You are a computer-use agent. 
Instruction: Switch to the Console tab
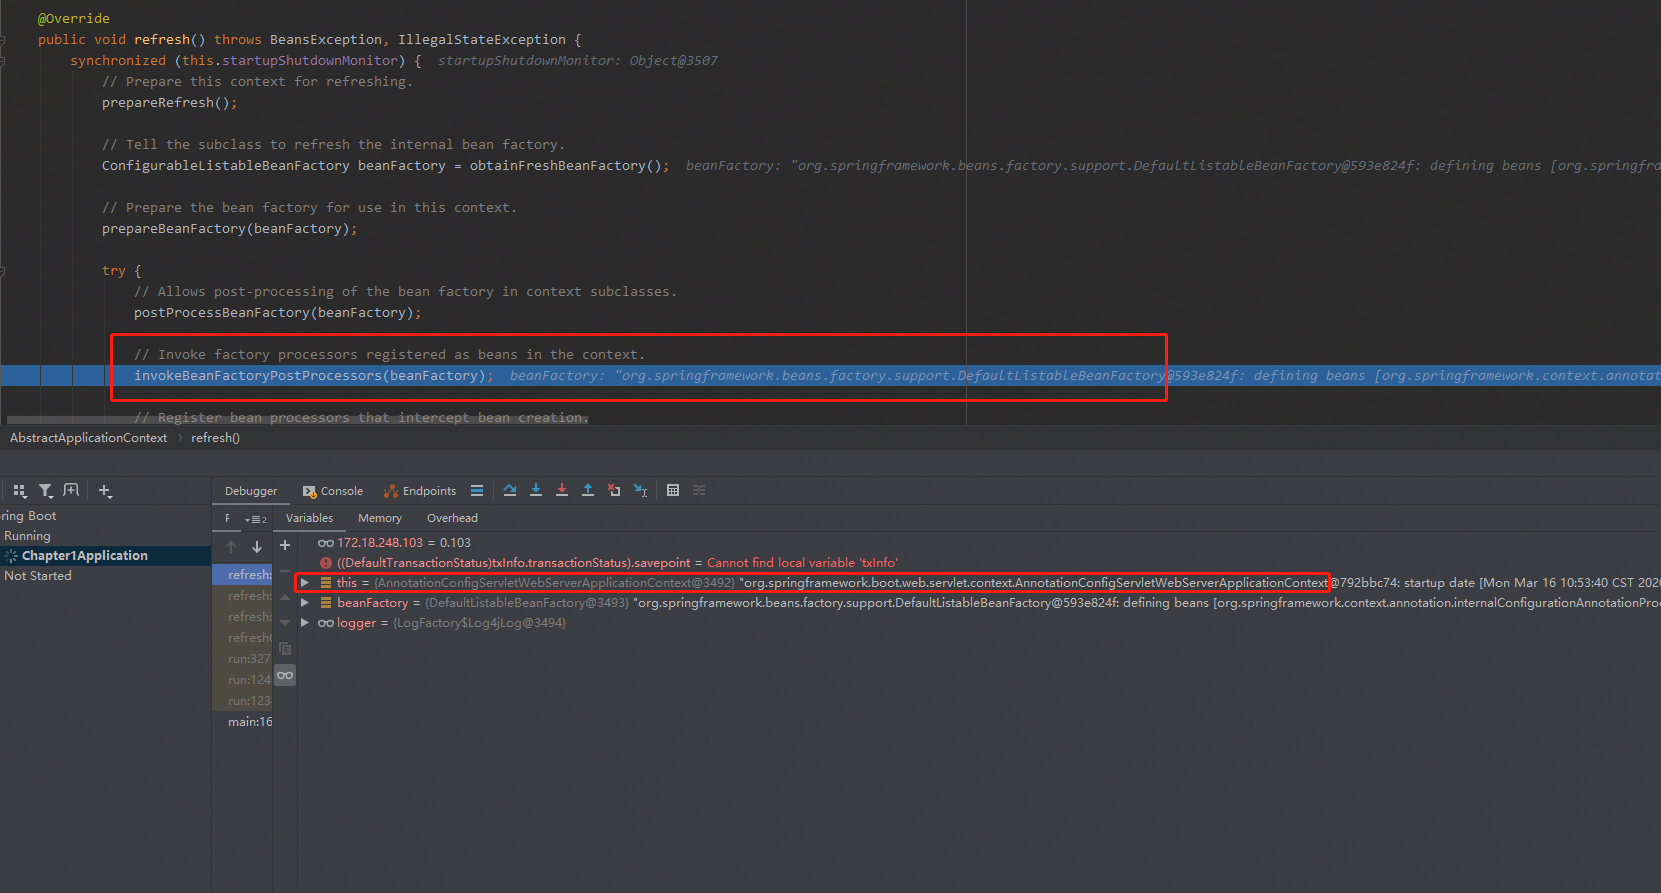tap(333, 491)
